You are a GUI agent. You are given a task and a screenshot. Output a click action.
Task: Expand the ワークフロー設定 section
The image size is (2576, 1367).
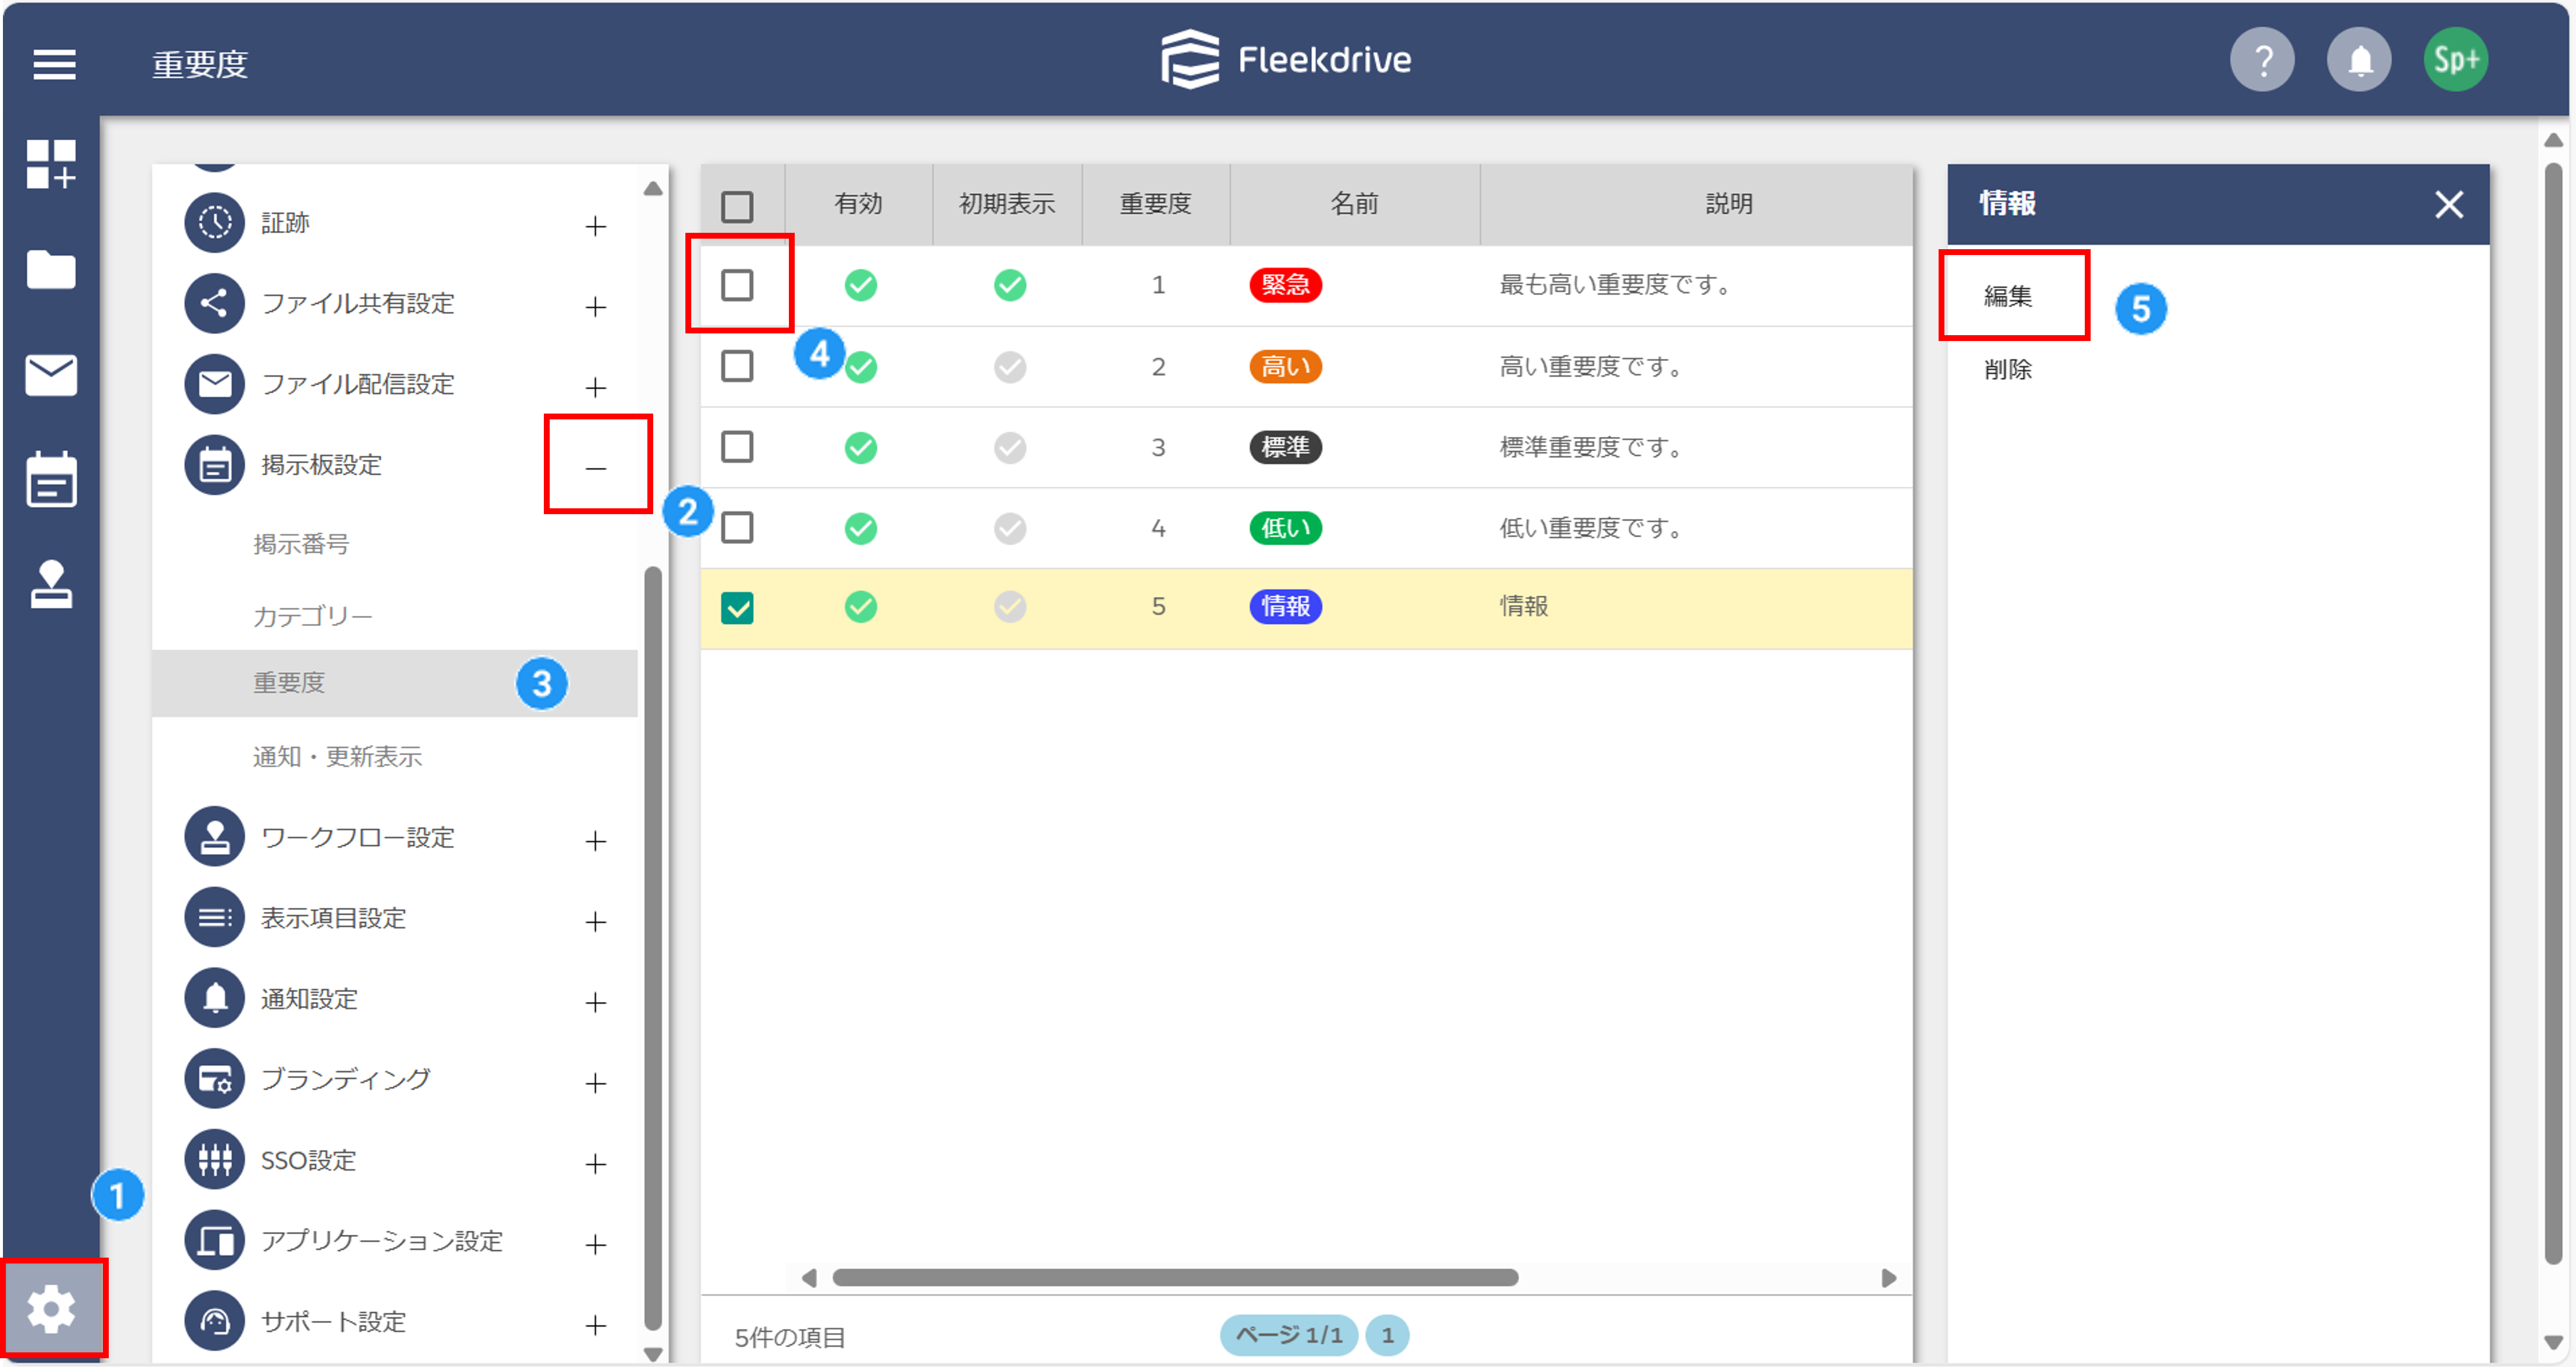point(595,840)
